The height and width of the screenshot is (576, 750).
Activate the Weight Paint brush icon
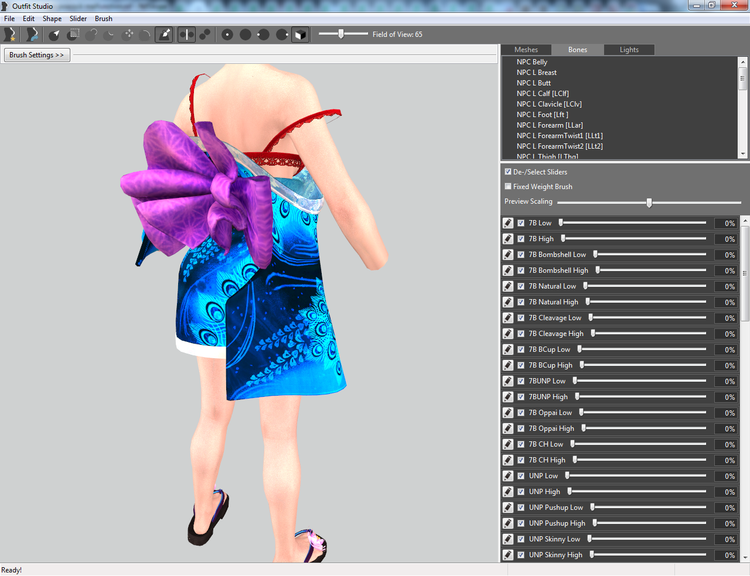(164, 34)
